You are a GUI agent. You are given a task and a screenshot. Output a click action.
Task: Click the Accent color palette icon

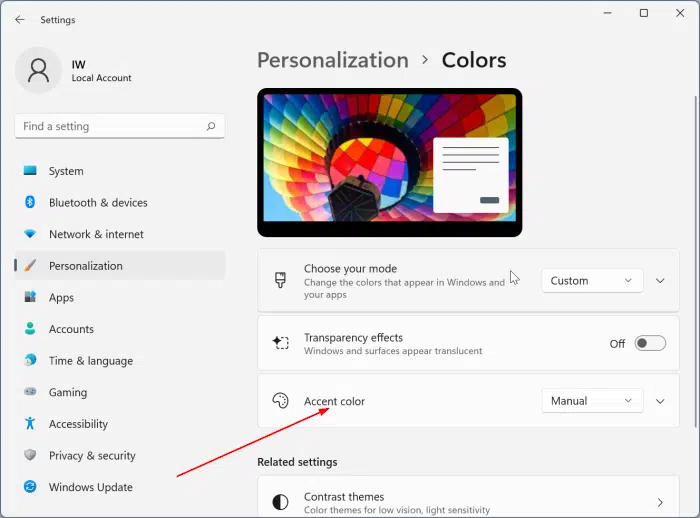pos(280,401)
